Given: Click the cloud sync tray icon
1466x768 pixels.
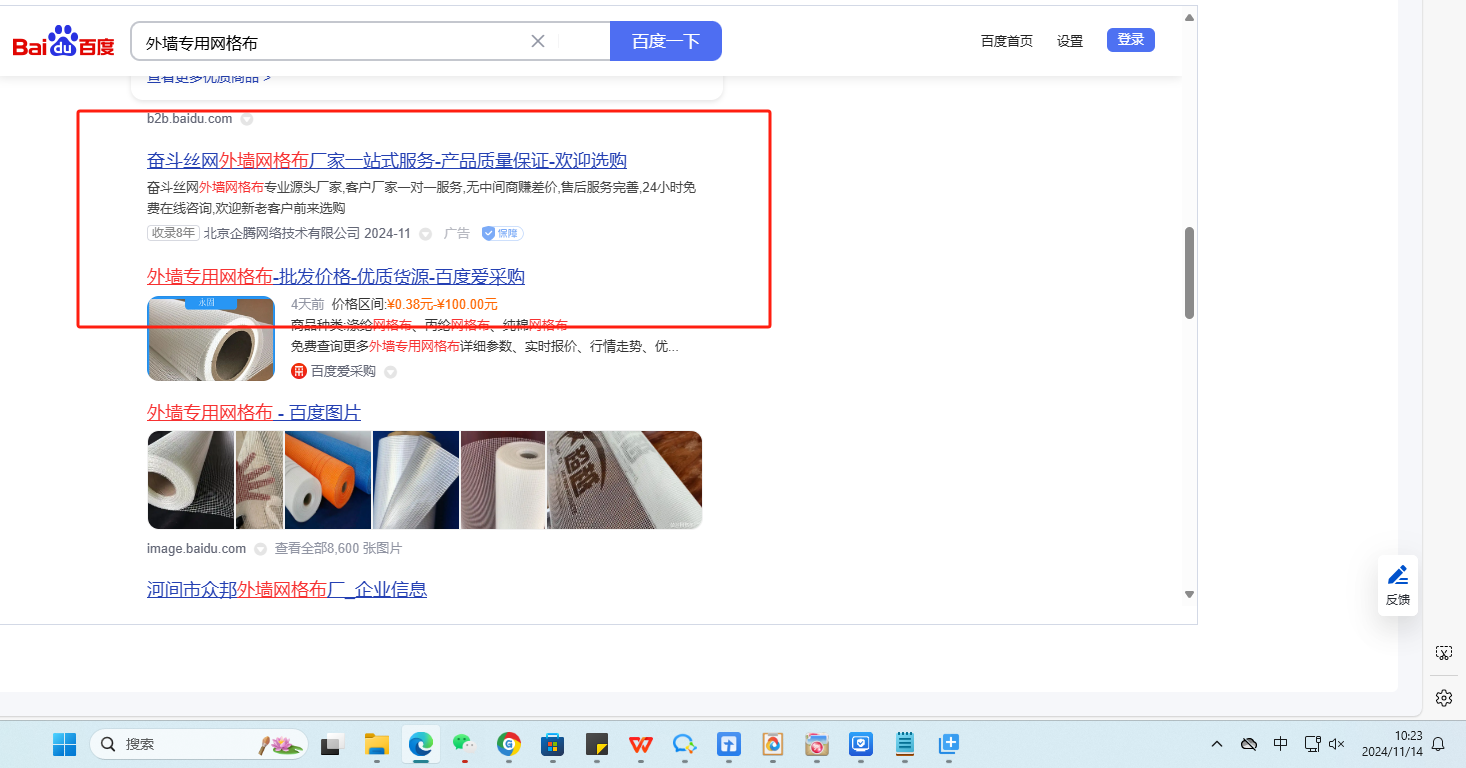Looking at the screenshot, I should click(x=1249, y=744).
